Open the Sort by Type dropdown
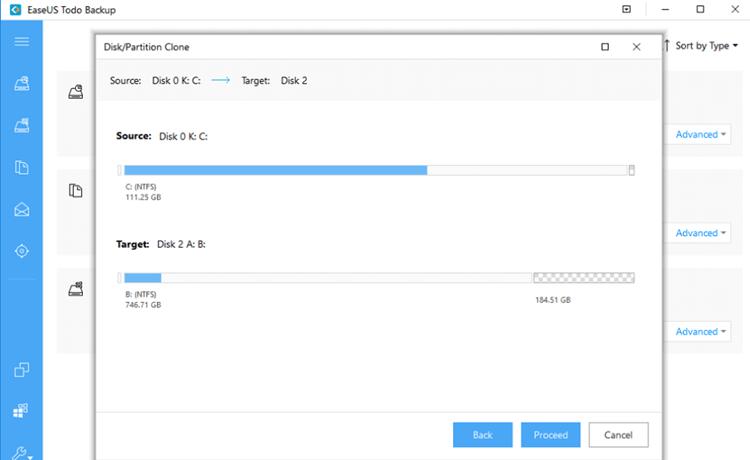The image size is (750, 460). (x=706, y=45)
